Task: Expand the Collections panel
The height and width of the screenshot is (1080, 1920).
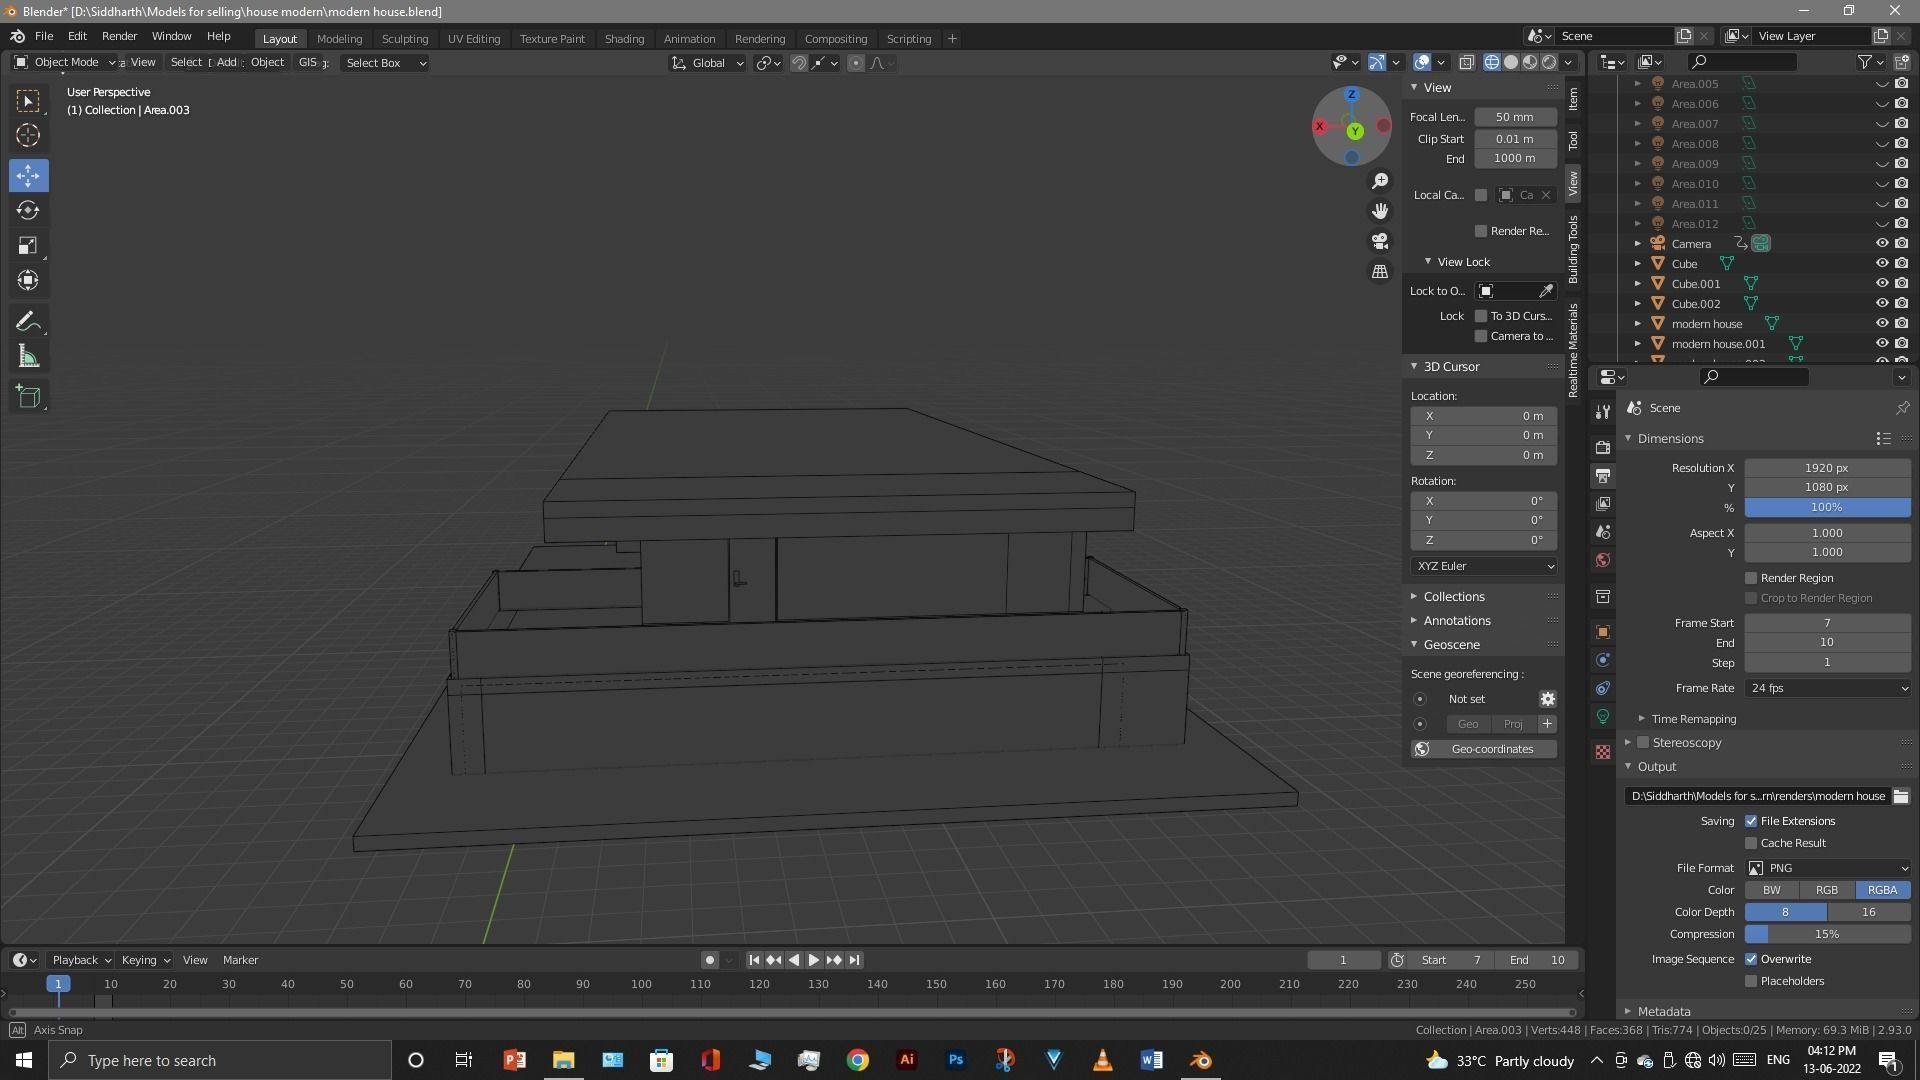Action: 1454,596
